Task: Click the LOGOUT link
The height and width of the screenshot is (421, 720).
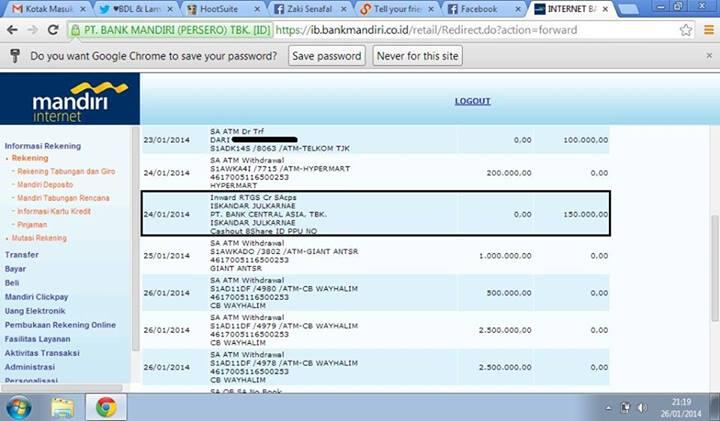Action: [472, 101]
